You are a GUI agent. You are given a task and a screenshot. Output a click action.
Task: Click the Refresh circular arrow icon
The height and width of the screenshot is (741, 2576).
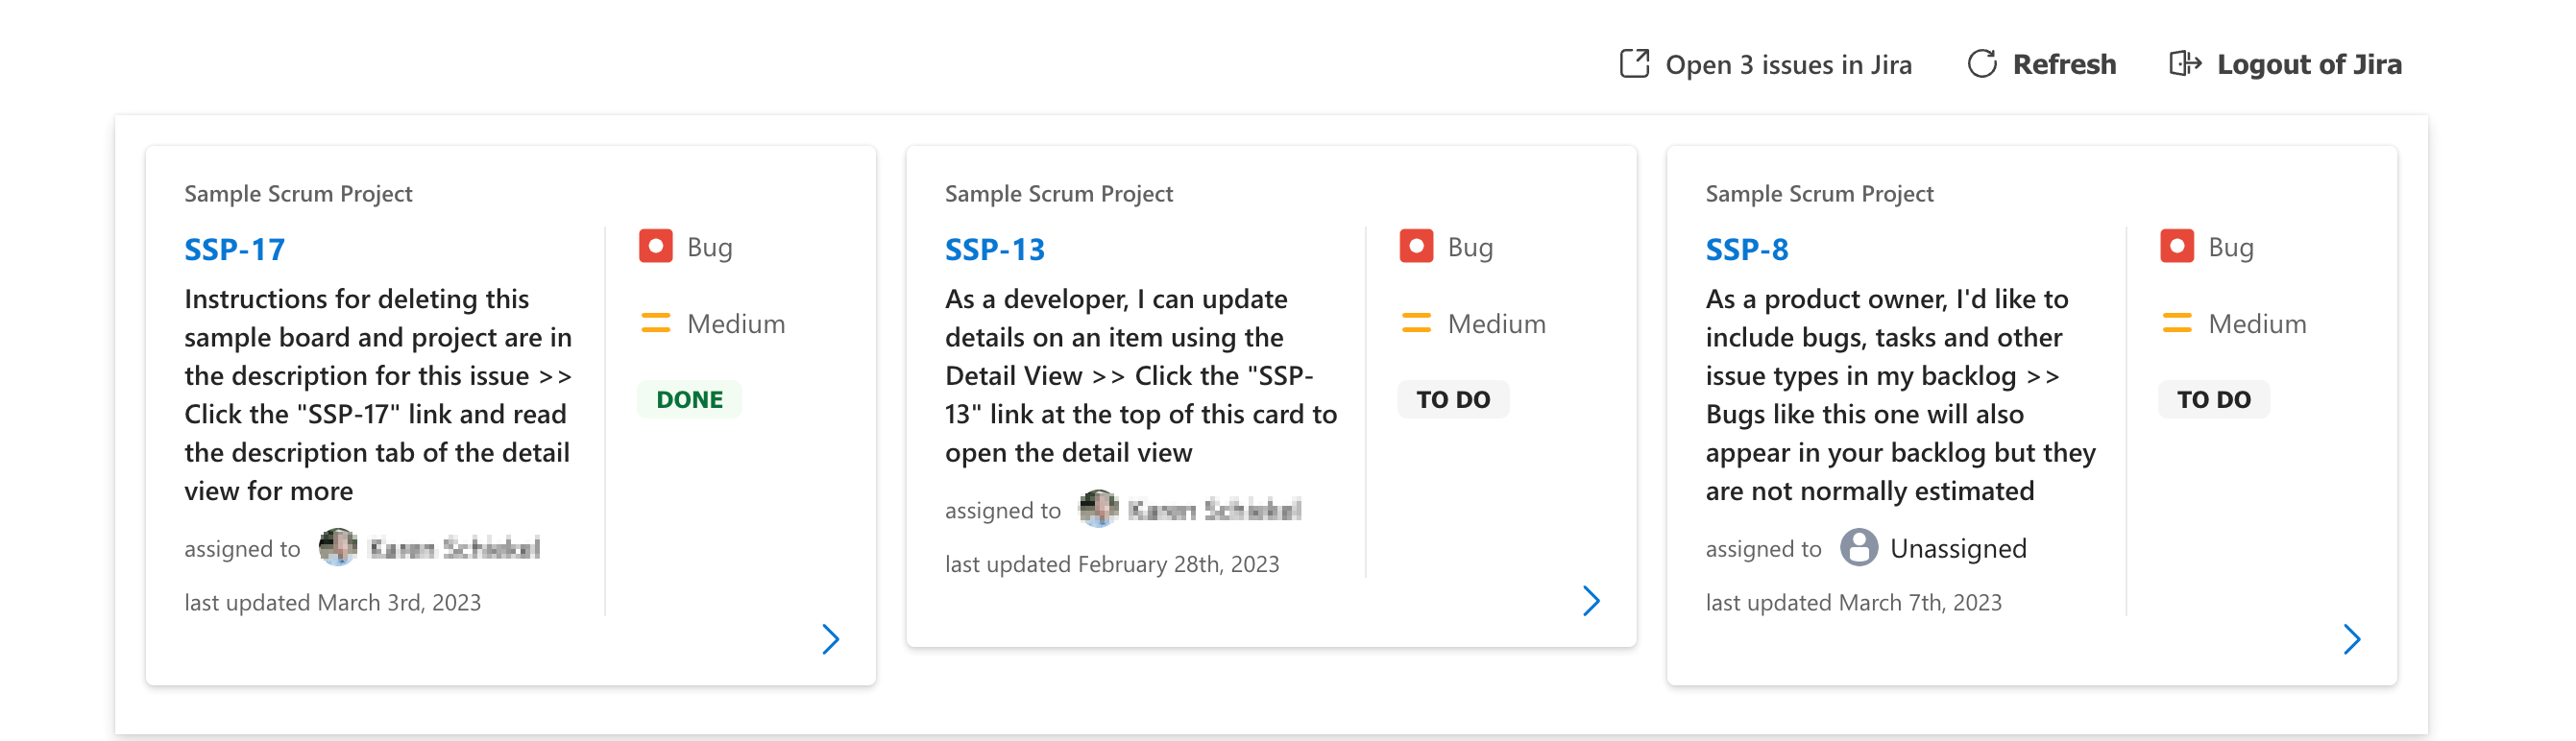(x=1981, y=64)
